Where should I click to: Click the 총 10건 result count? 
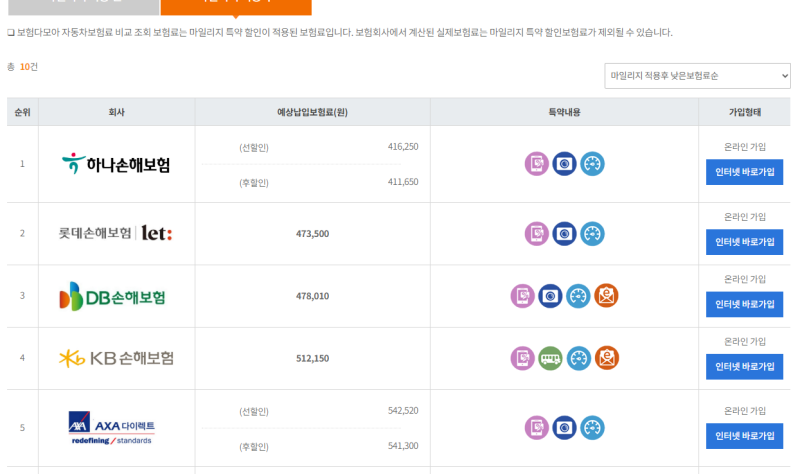pyautogui.click(x=22, y=67)
